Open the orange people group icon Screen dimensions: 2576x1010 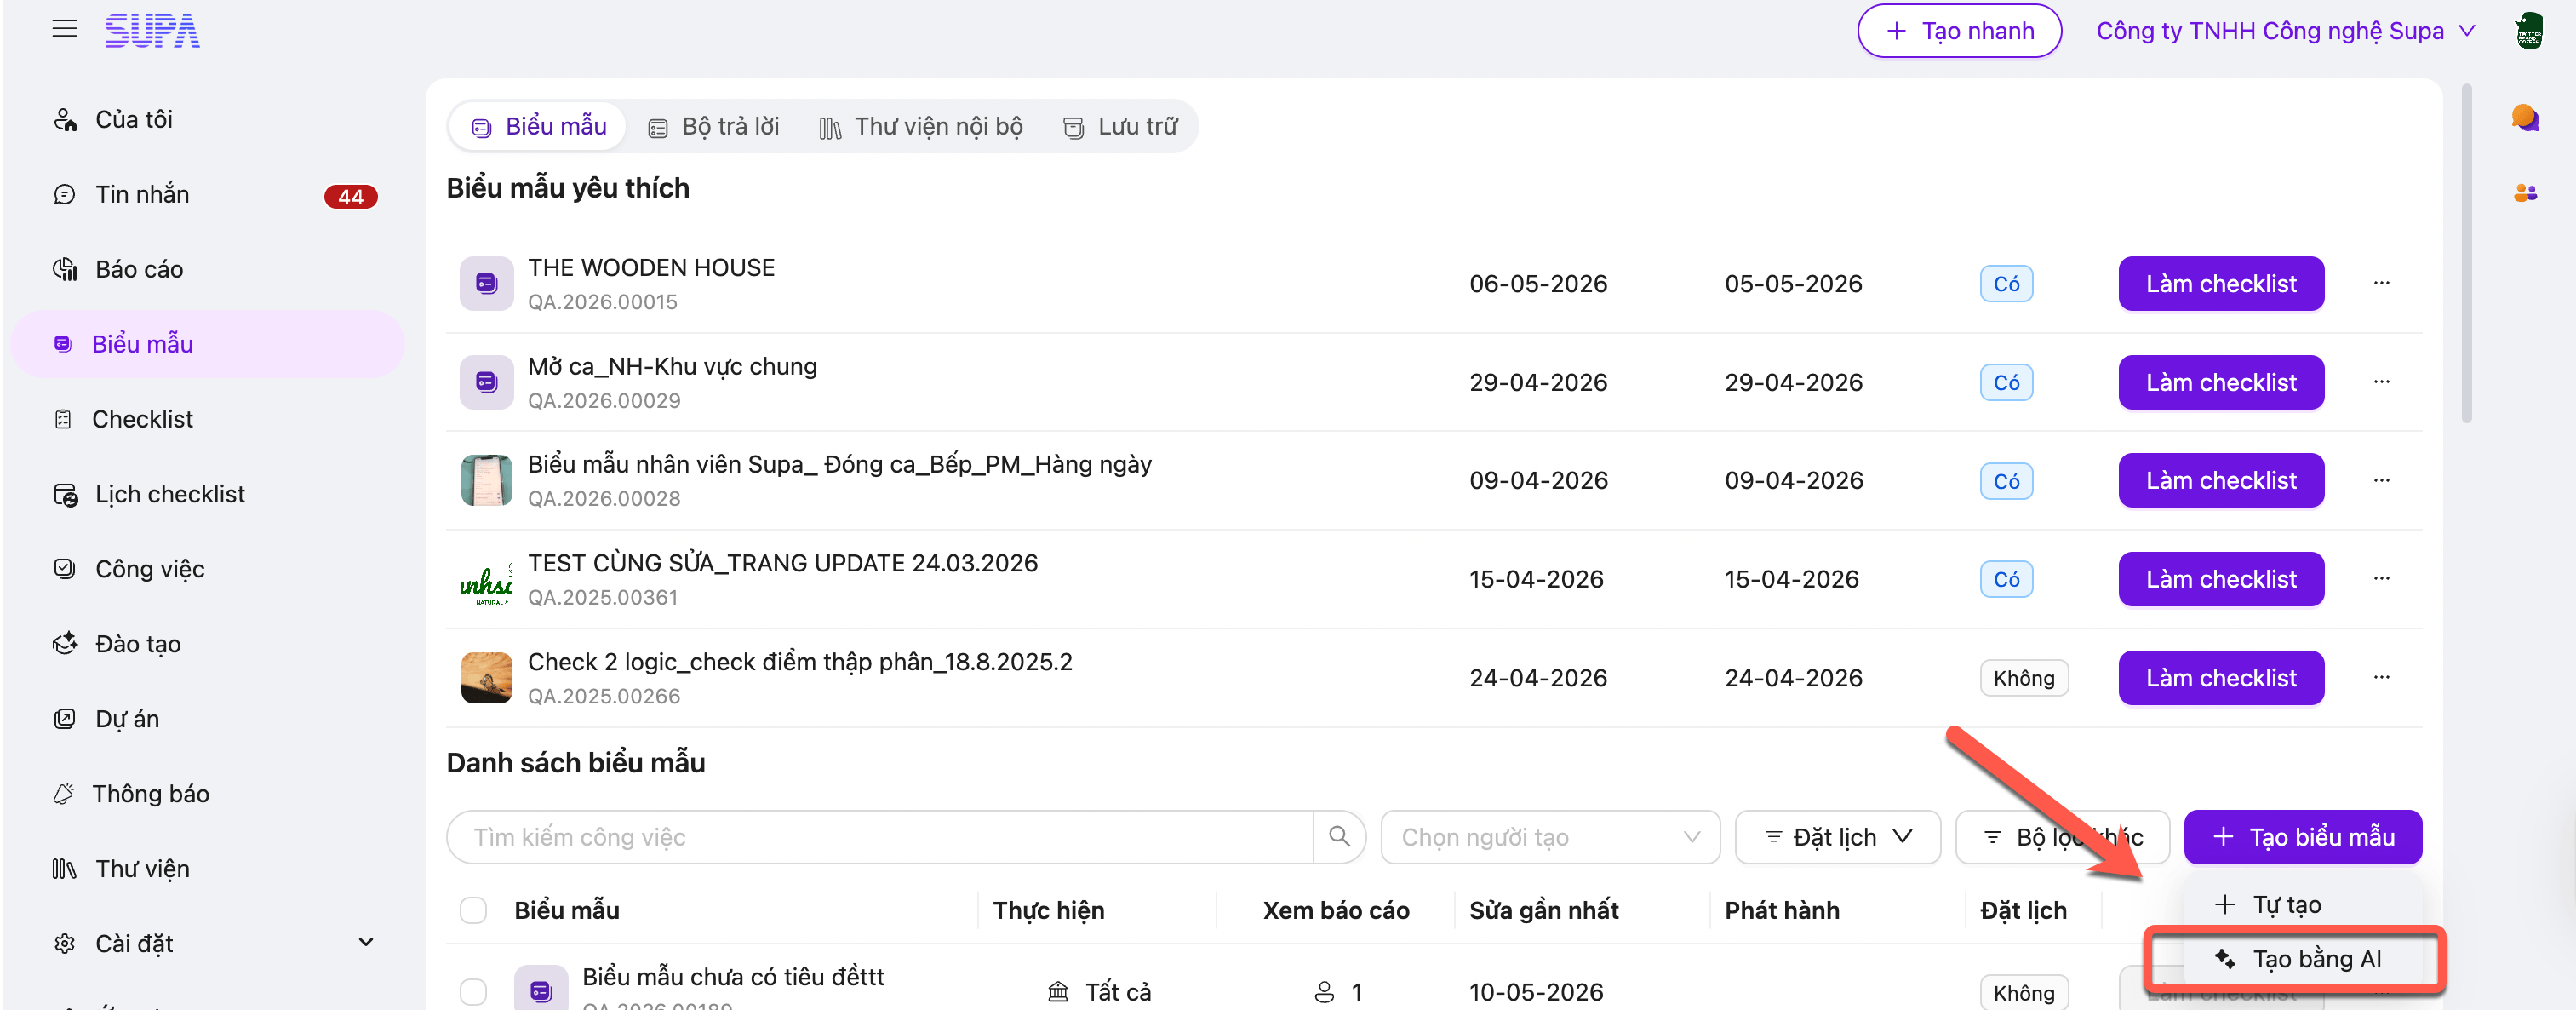click(2525, 193)
